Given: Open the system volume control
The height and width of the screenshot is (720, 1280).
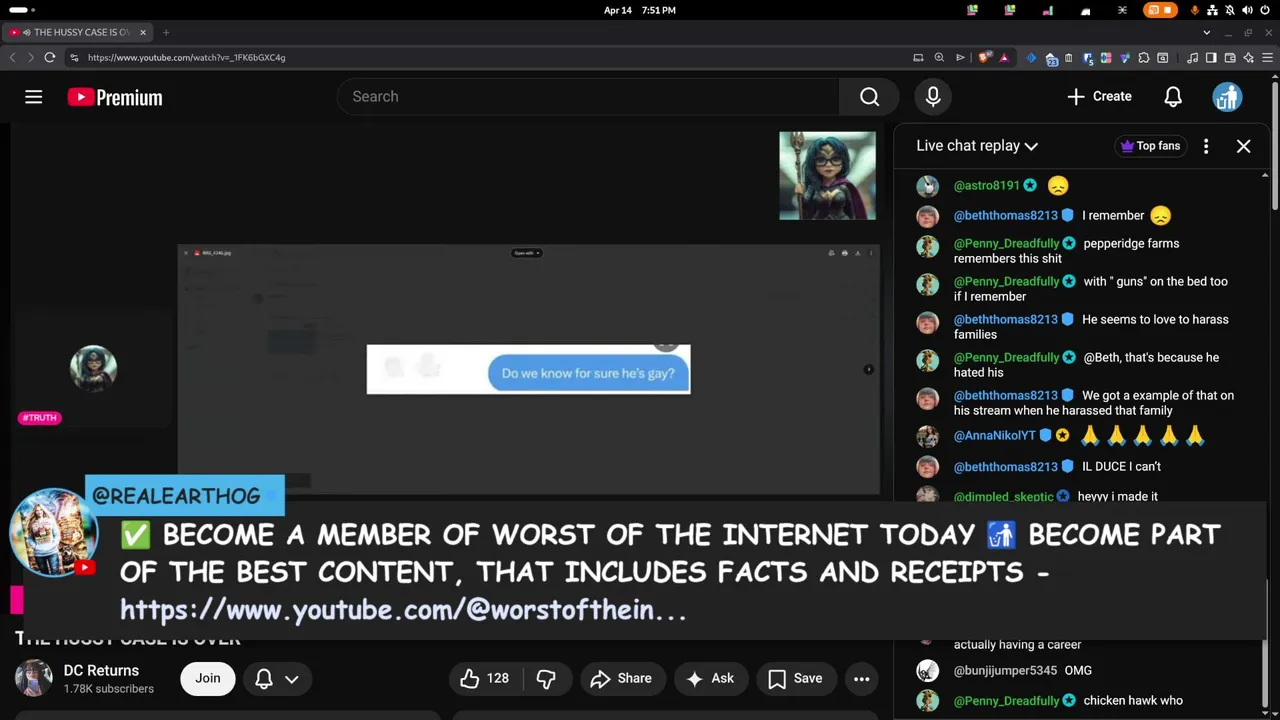Looking at the screenshot, I should click(1247, 10).
